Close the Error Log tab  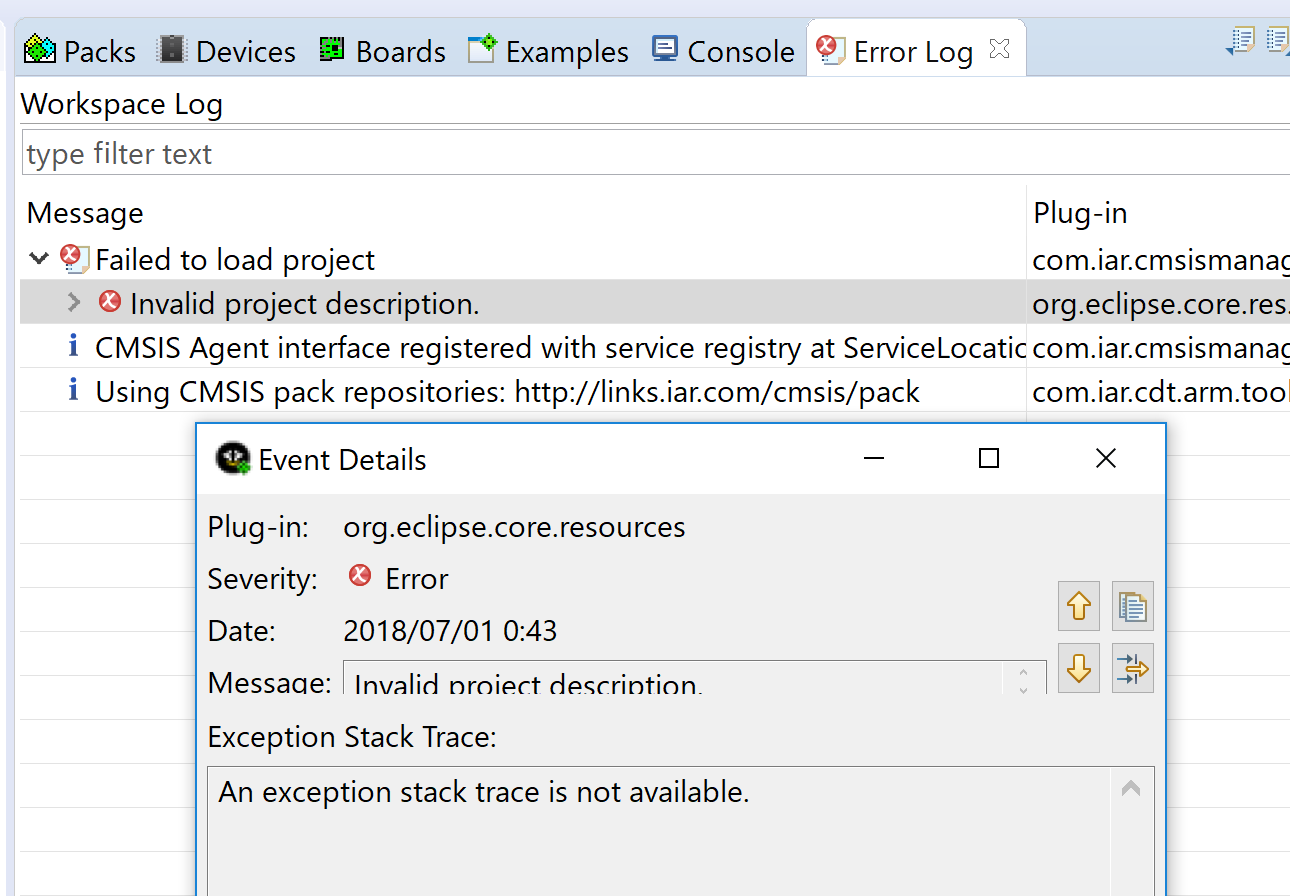click(999, 49)
